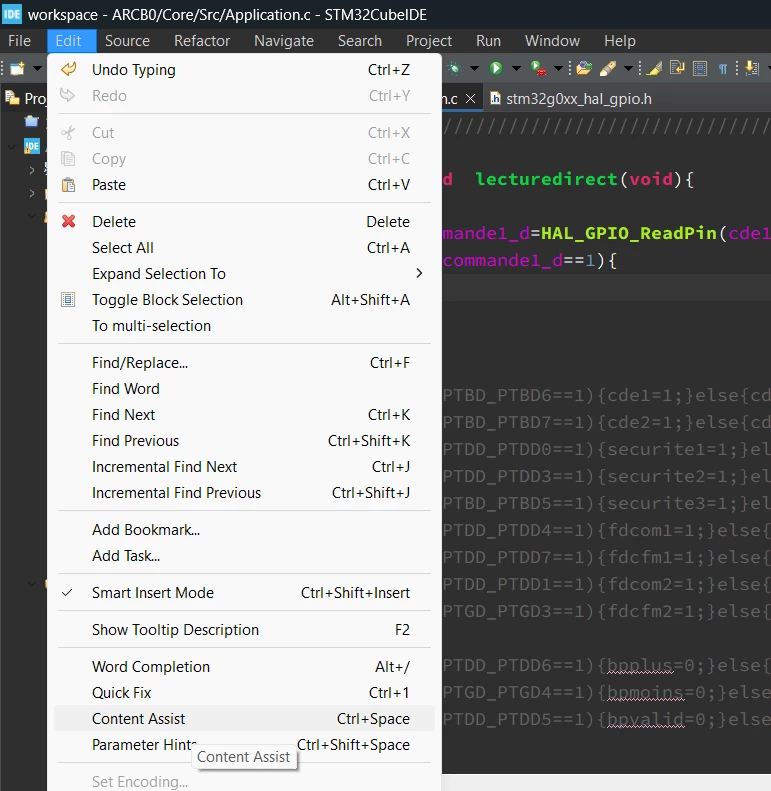Open the dropdown arrow beside the New icon
The height and width of the screenshot is (791, 771).
37,68
